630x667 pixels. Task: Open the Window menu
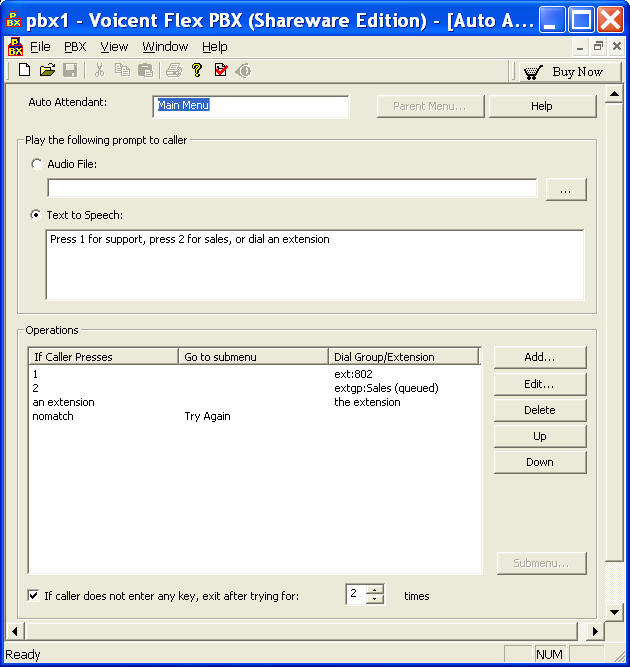[165, 47]
